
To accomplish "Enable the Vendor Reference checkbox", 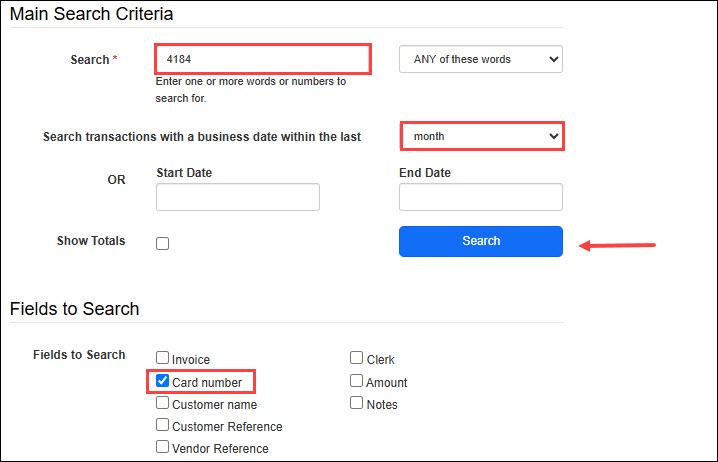I will (163, 448).
